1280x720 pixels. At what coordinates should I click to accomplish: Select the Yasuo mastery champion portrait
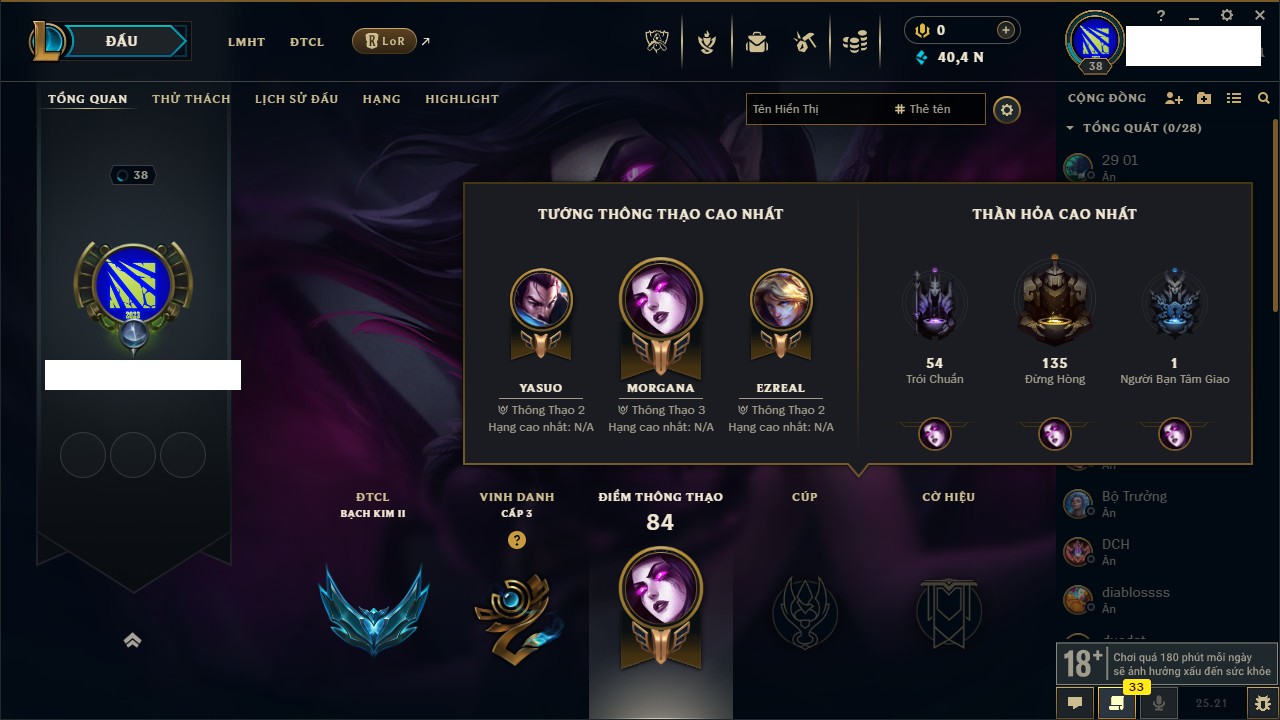pyautogui.click(x=541, y=299)
